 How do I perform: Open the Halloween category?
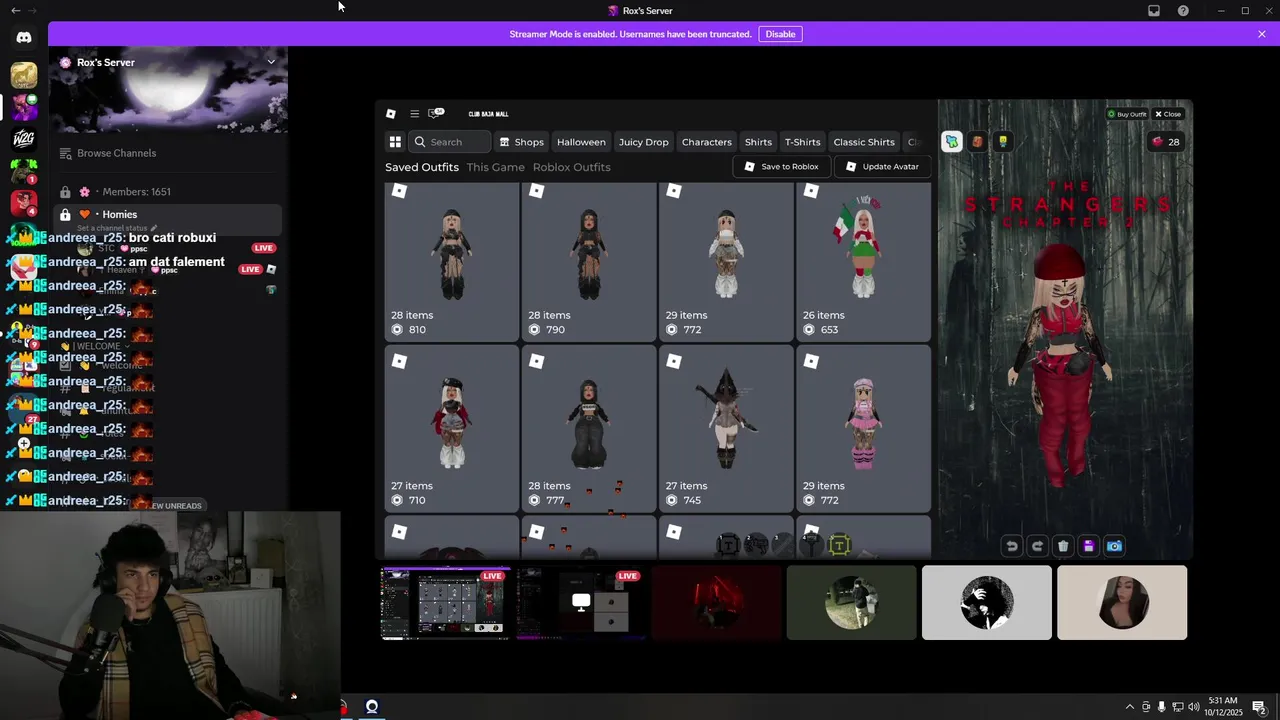point(581,142)
